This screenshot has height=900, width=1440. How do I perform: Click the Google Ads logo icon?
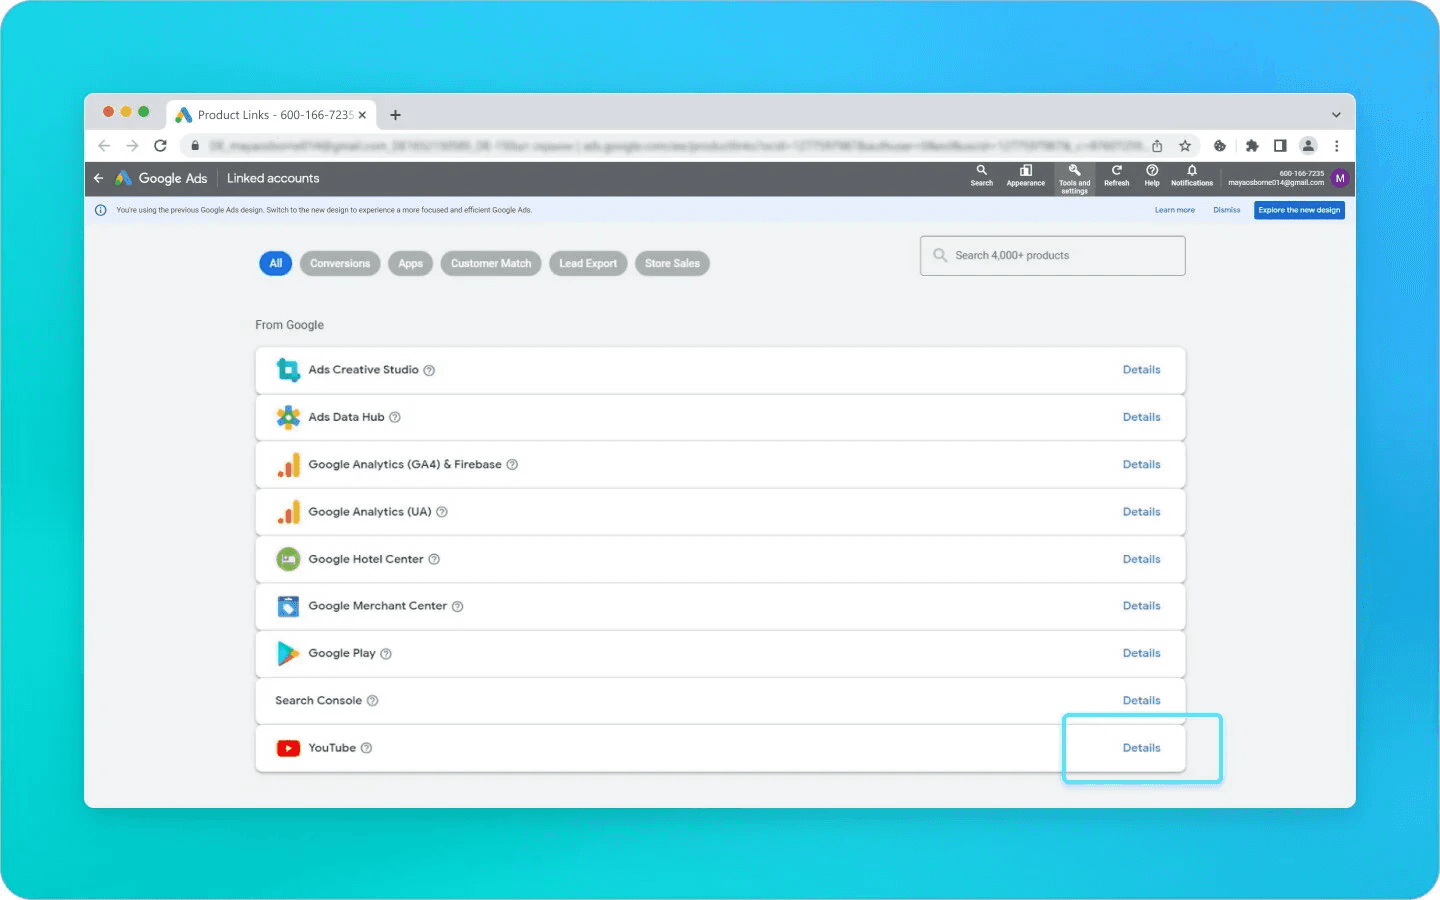123,178
